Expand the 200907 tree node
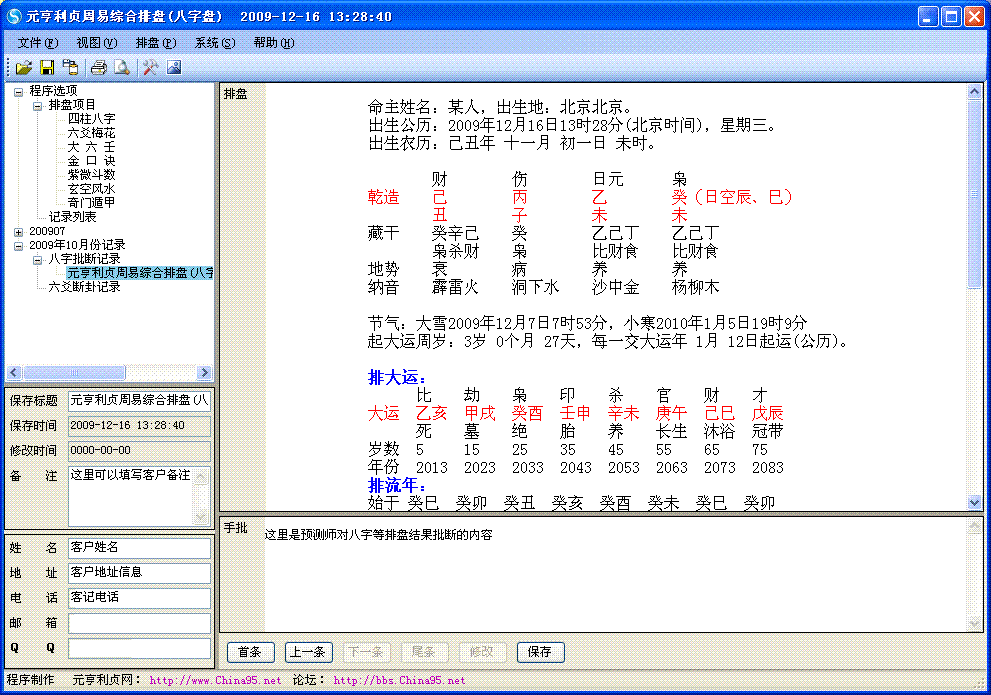Image resolution: width=991 pixels, height=695 pixels. (18, 232)
